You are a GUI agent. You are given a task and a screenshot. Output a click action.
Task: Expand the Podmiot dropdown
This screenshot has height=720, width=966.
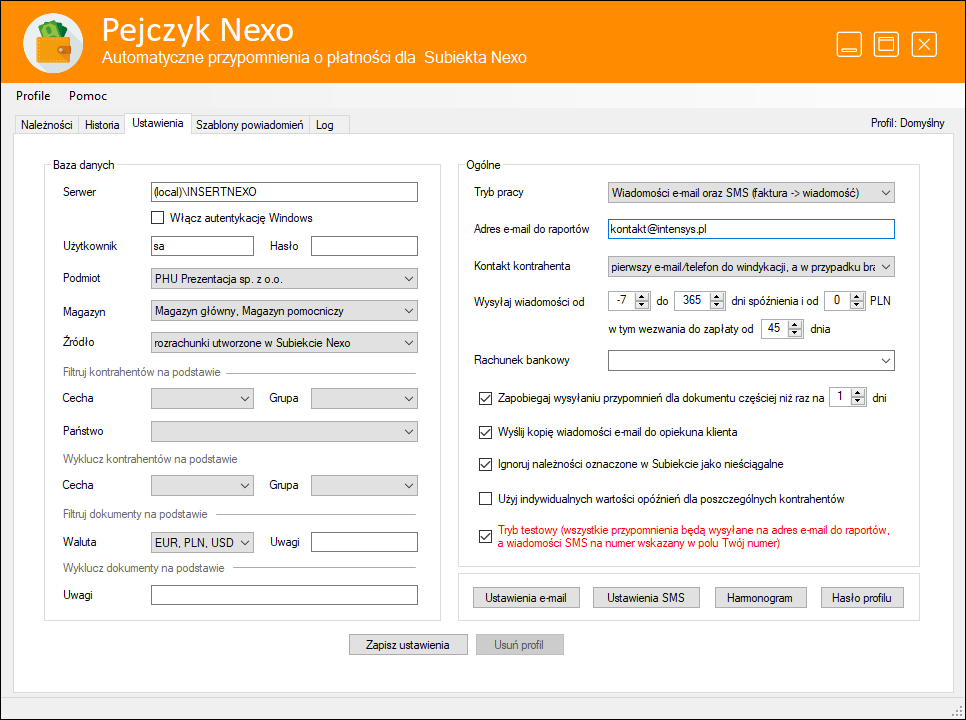(284, 278)
